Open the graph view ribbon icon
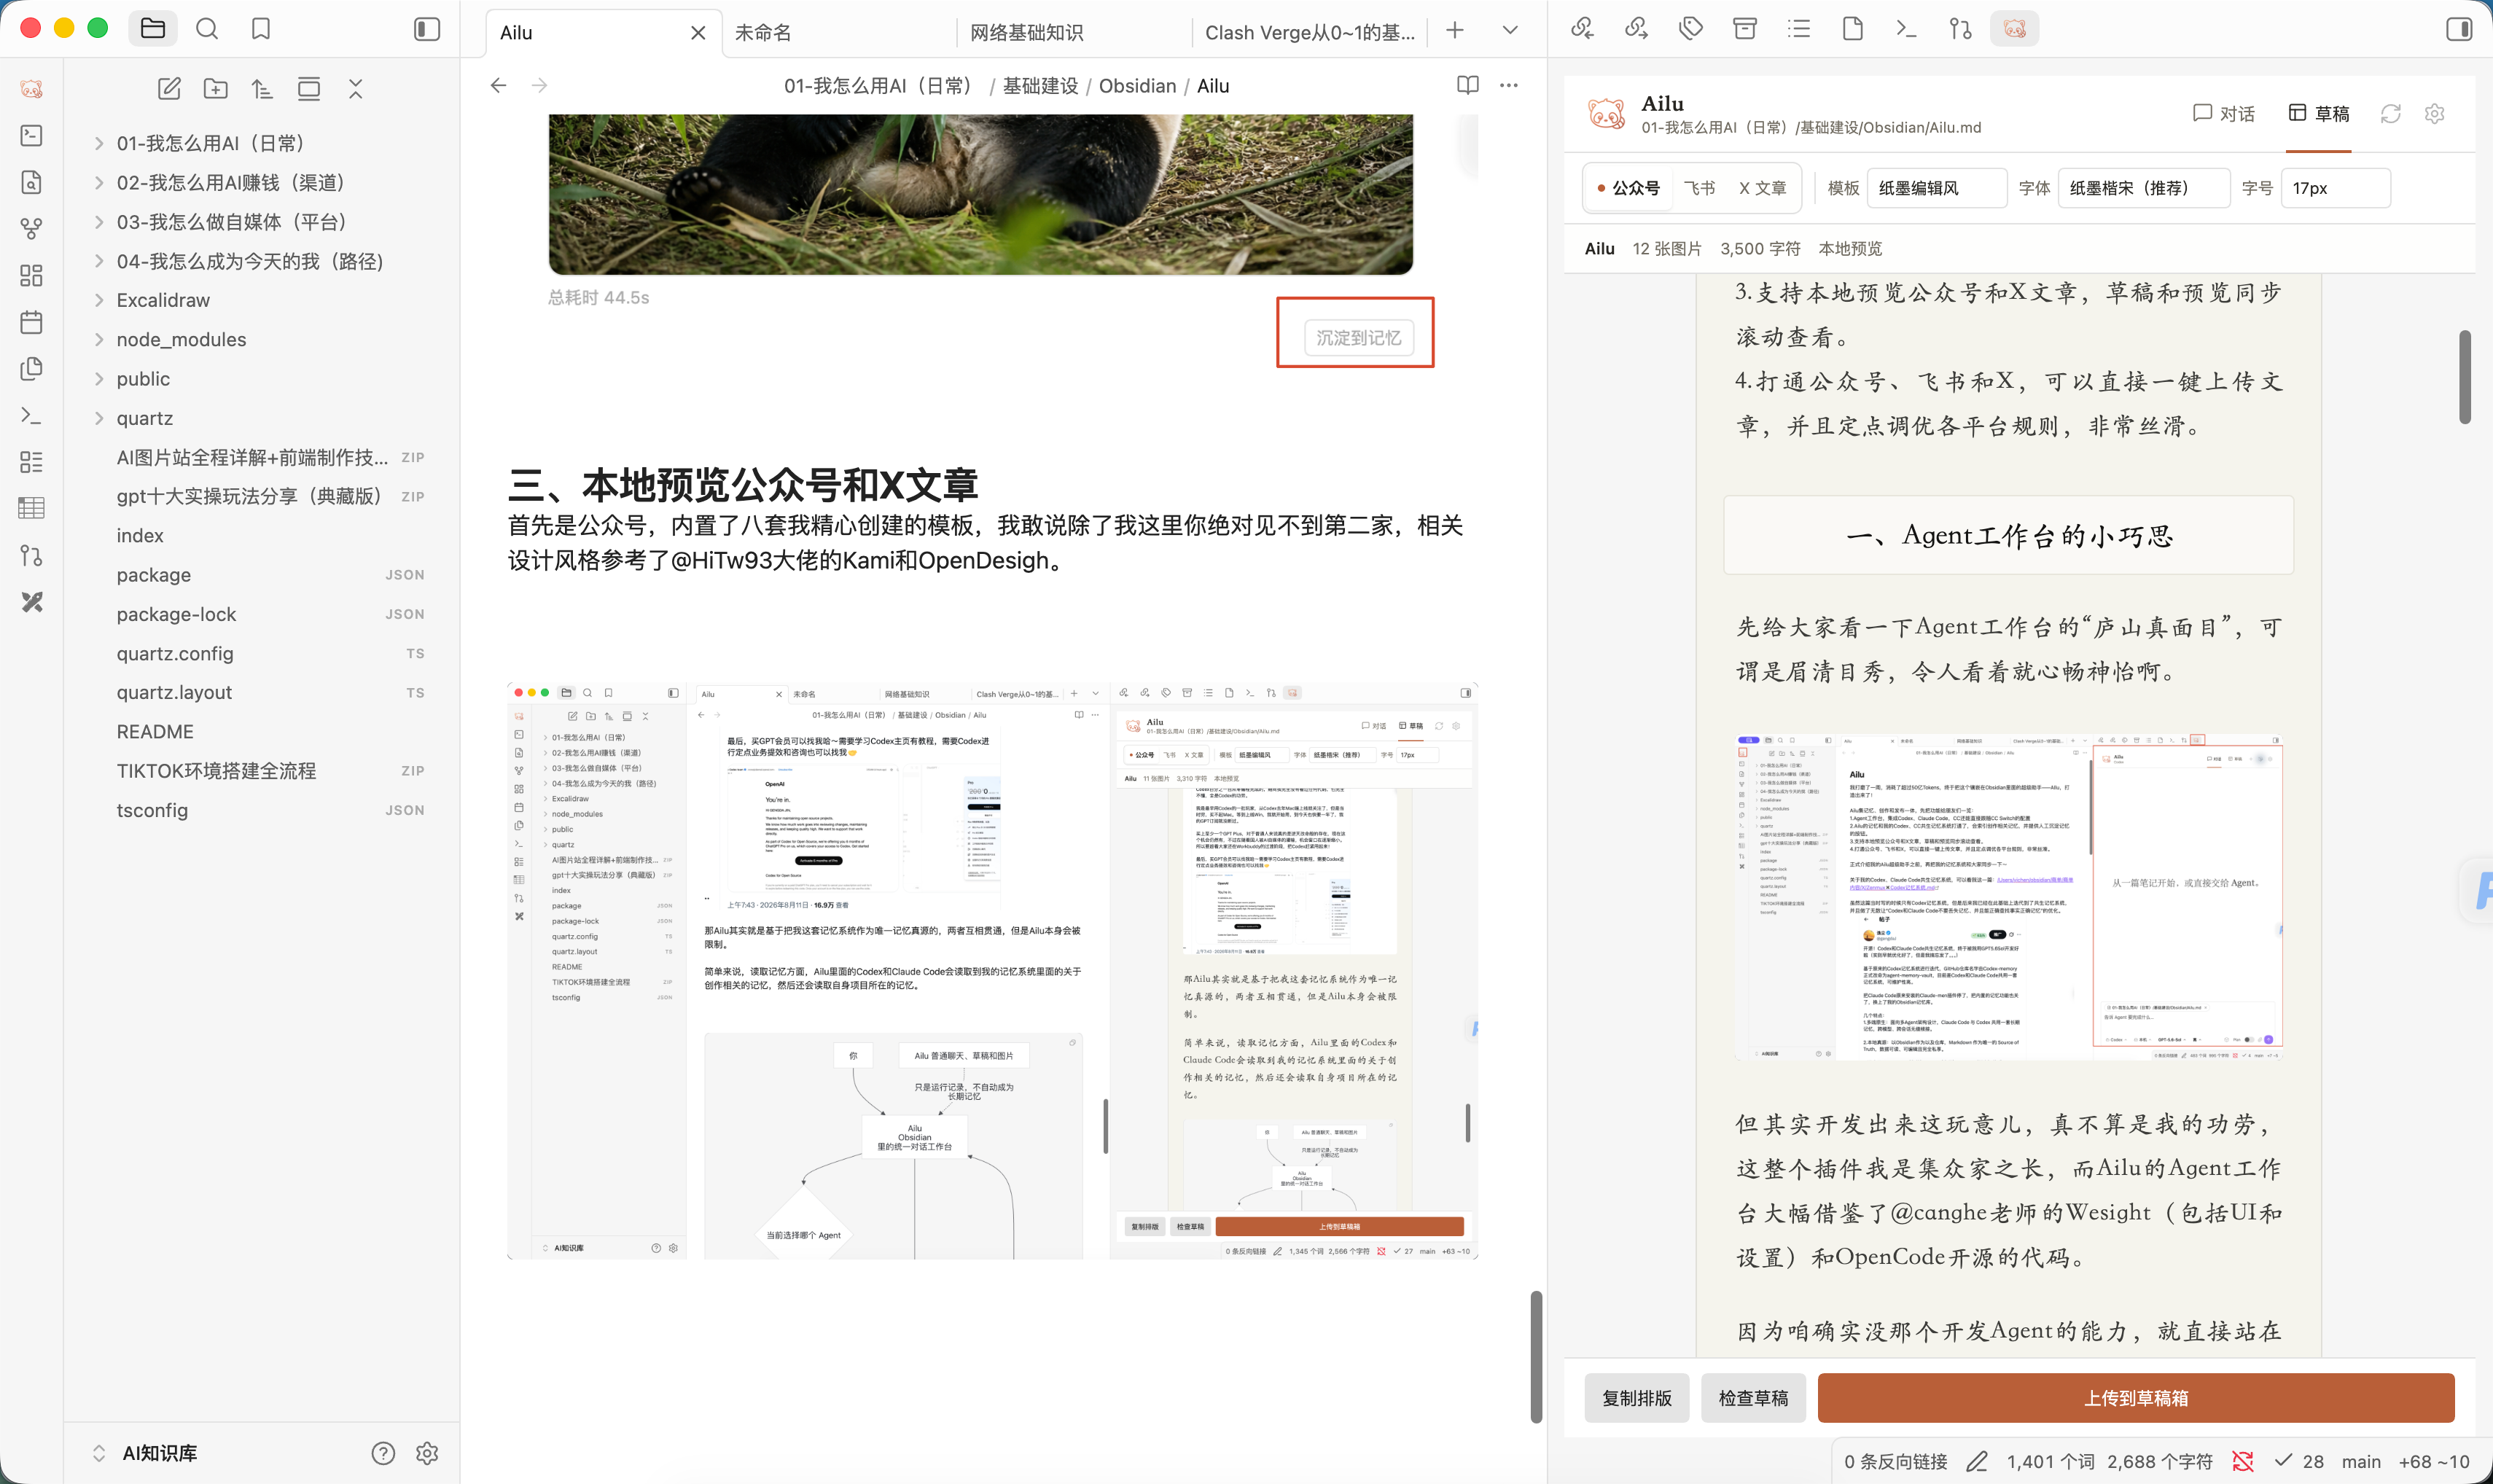Image resolution: width=2493 pixels, height=1484 pixels. coord(32,229)
